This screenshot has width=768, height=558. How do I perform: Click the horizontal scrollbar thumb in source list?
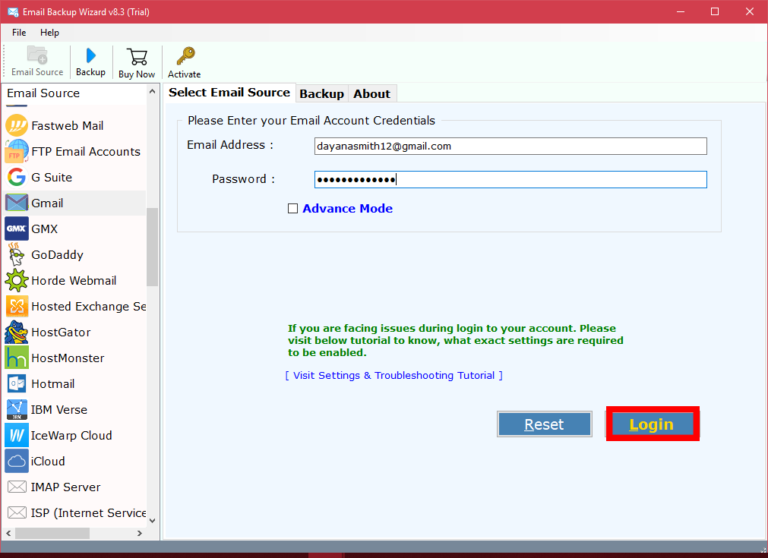52,533
